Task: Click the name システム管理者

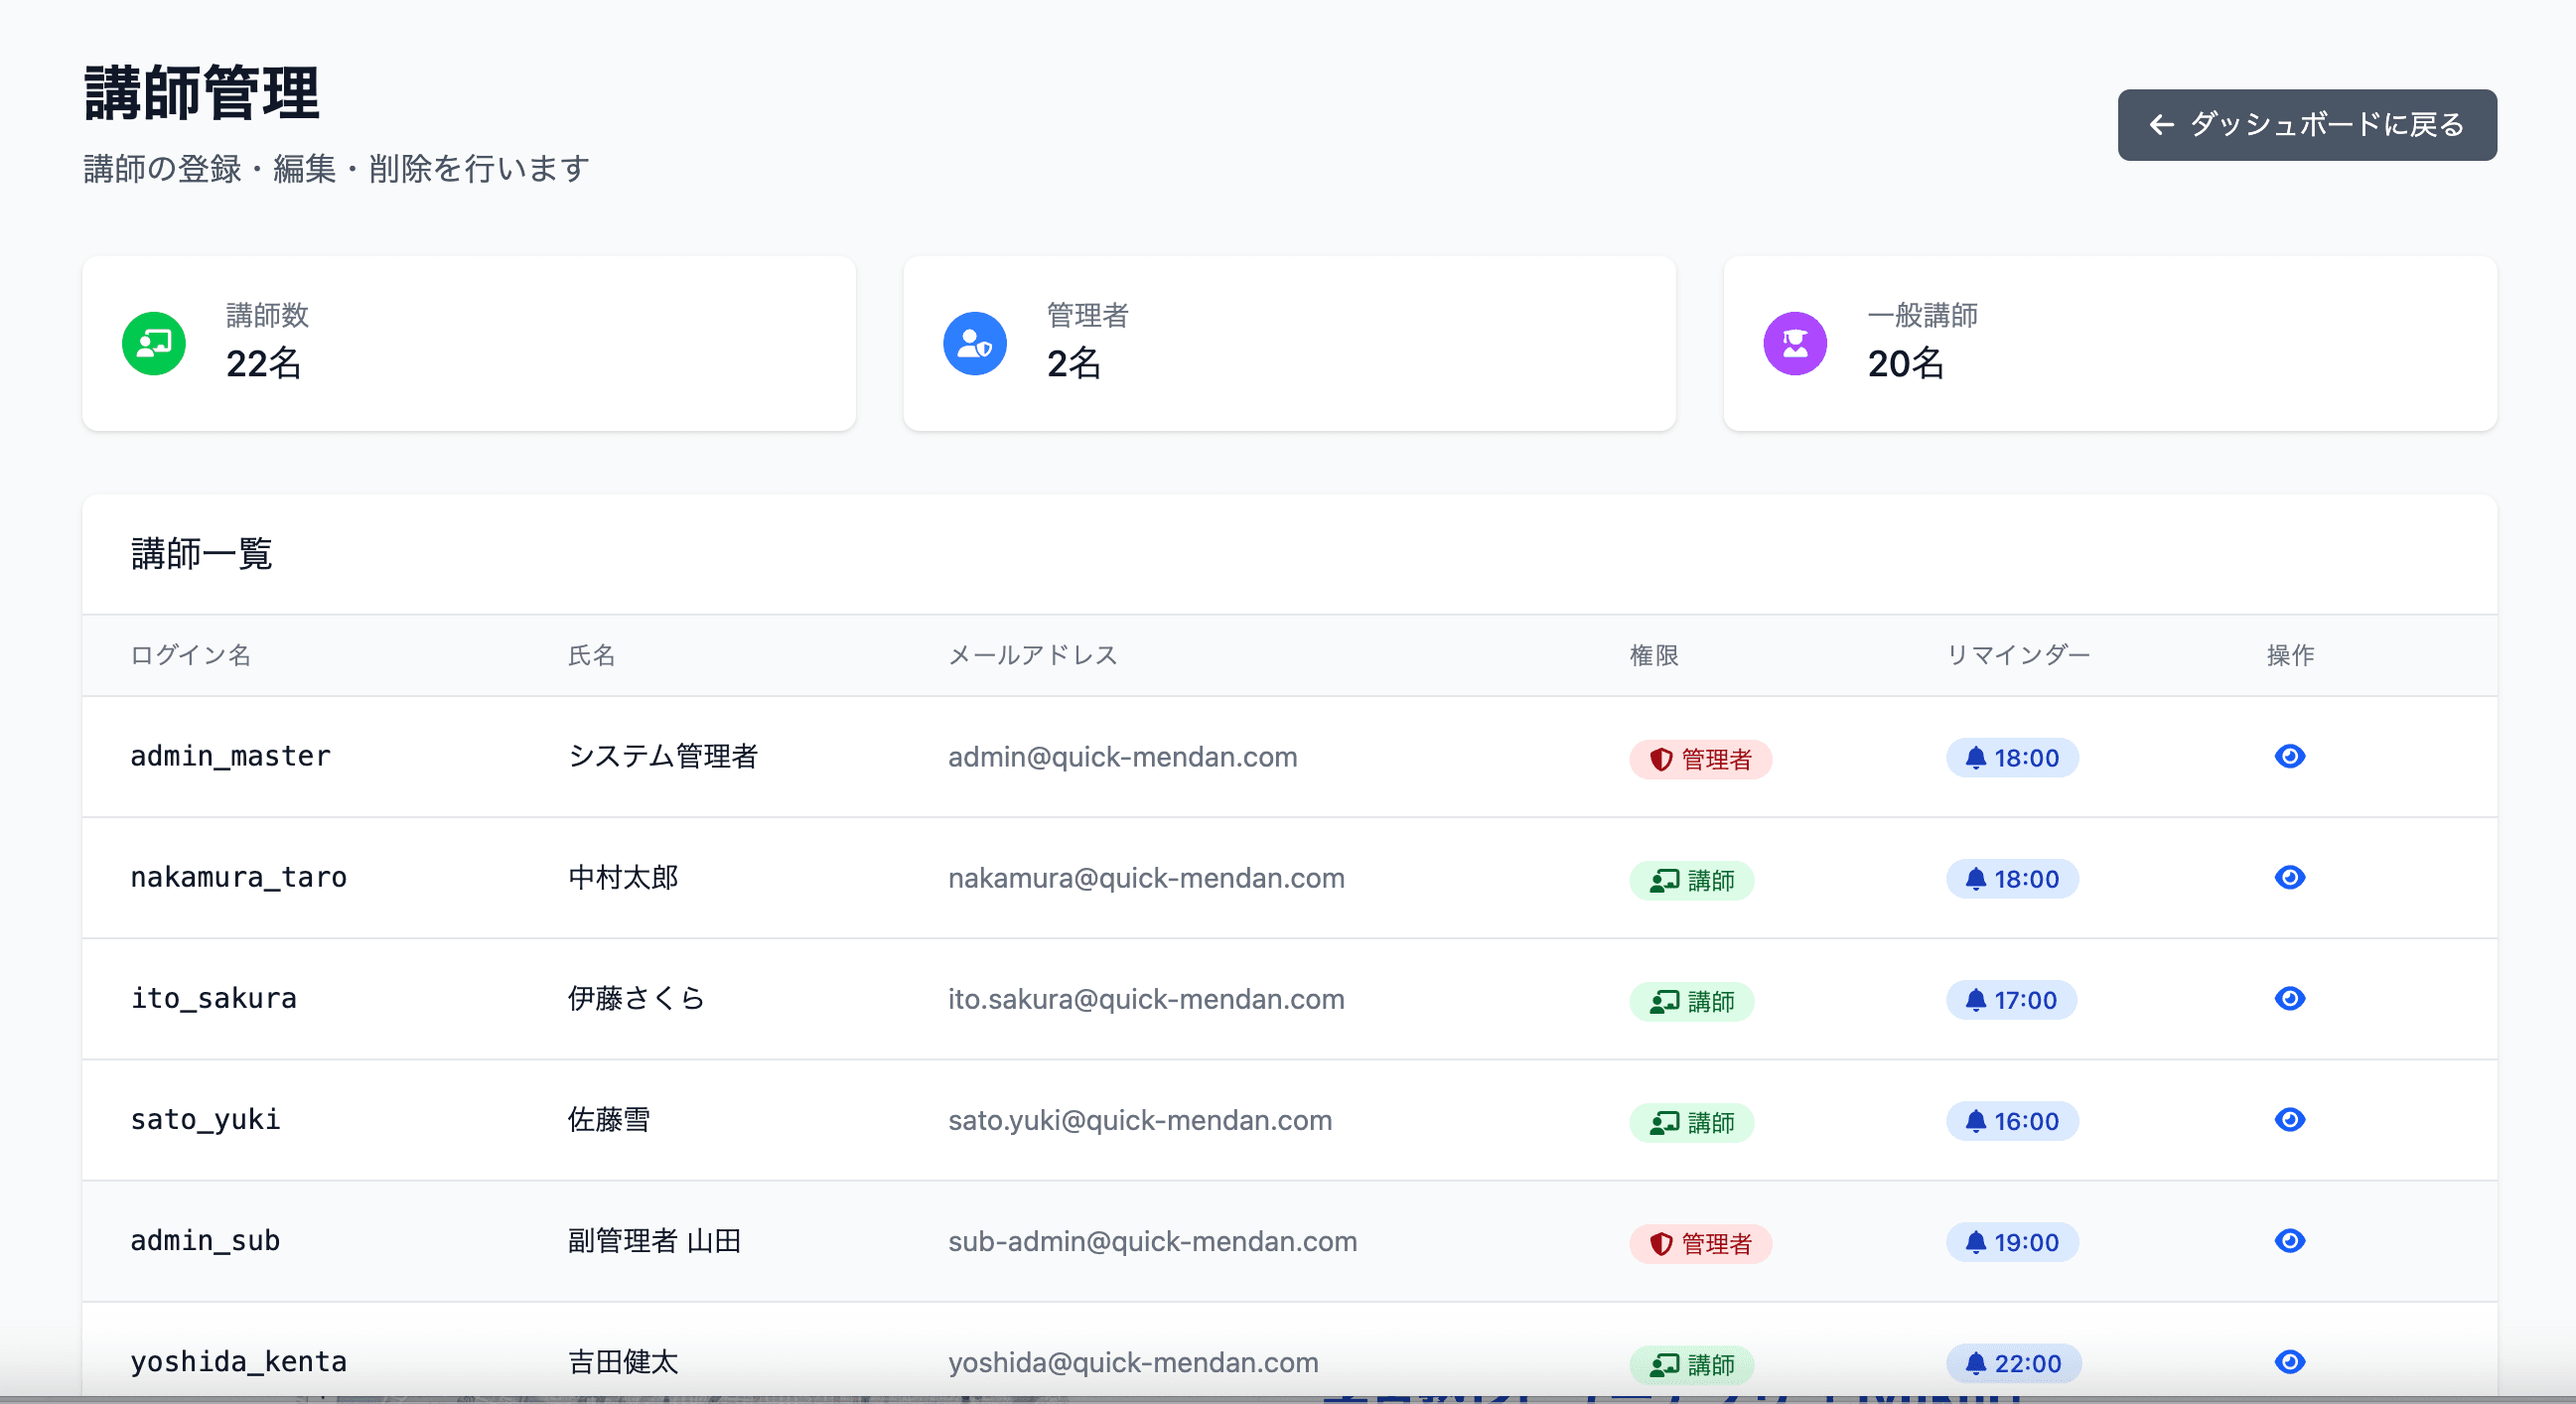Action: point(663,756)
